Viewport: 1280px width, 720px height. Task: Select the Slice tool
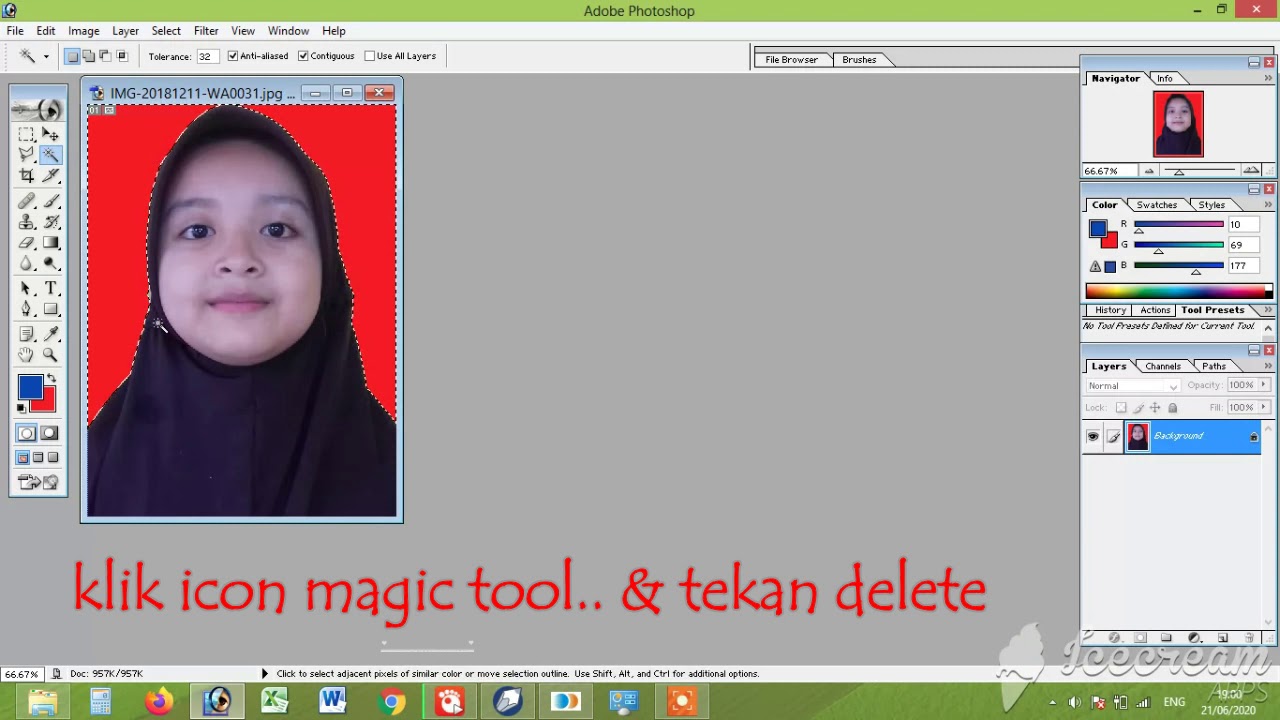click(50, 176)
